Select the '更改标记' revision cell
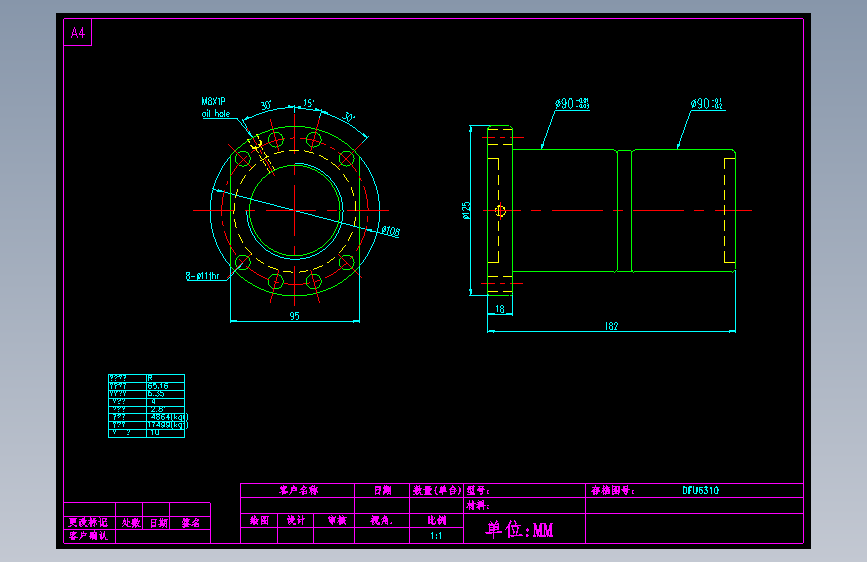This screenshot has height=562, width=867. [88, 523]
